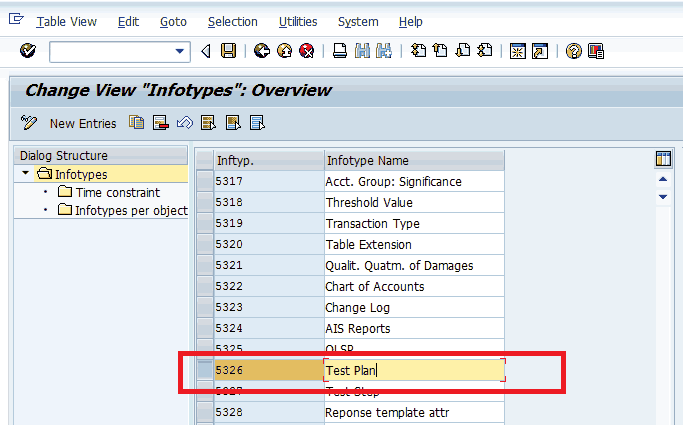
Task: Click the Print icon
Action: pyautogui.click(x=340, y=51)
